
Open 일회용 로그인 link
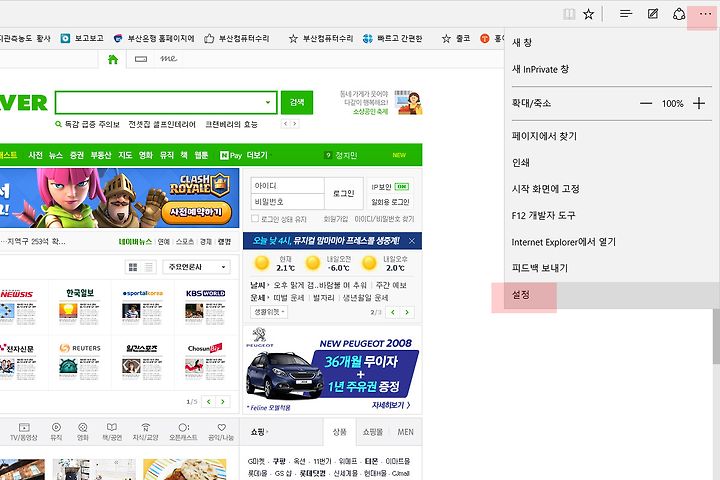click(390, 202)
